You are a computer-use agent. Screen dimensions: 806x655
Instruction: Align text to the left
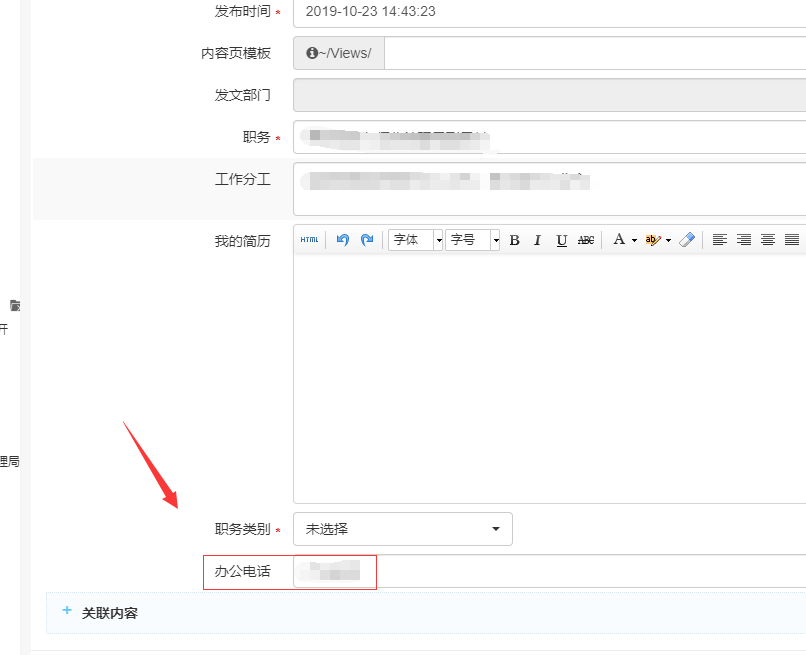[720, 240]
